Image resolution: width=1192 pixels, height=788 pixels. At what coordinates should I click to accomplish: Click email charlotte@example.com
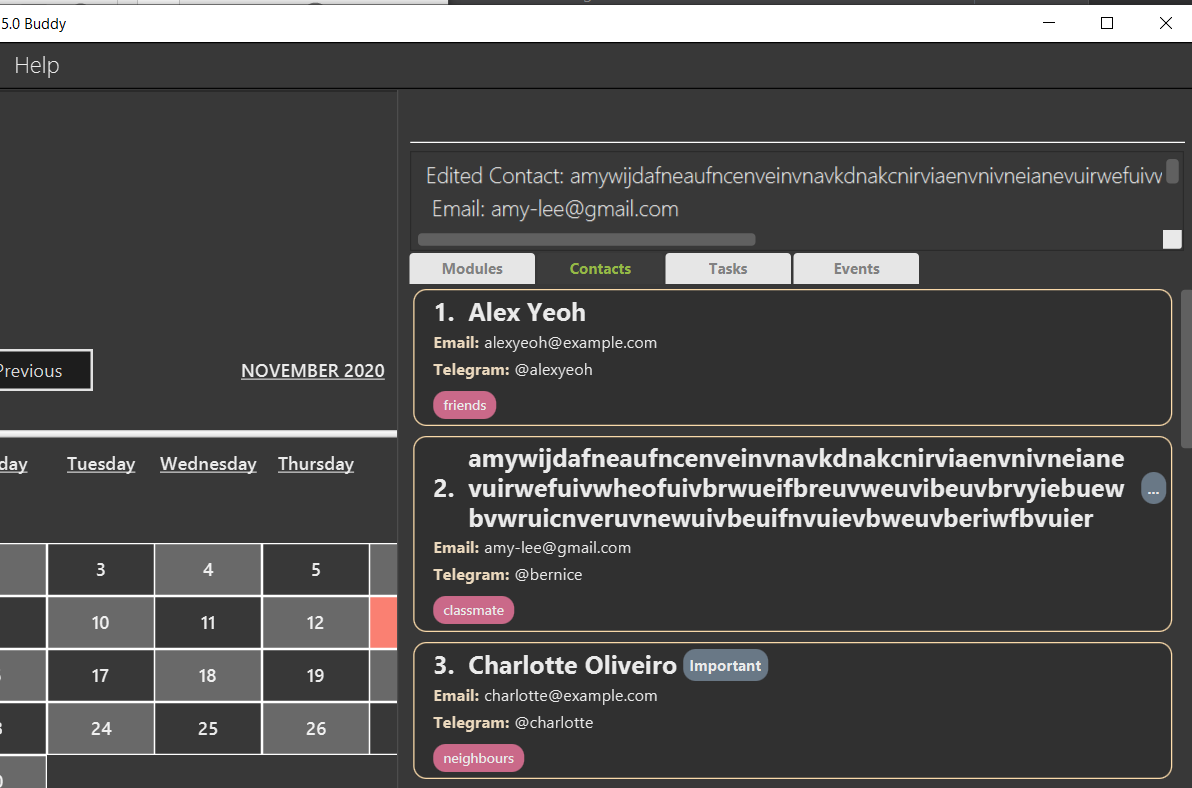point(571,696)
